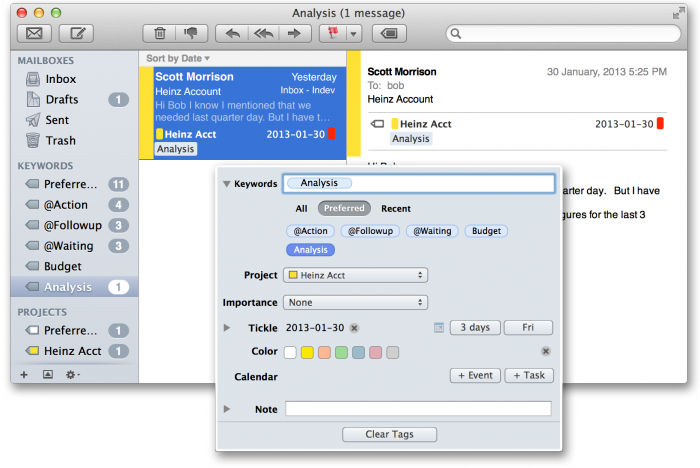Expand the Note disclosure triangle
The width and height of the screenshot is (700, 468).
tap(227, 409)
